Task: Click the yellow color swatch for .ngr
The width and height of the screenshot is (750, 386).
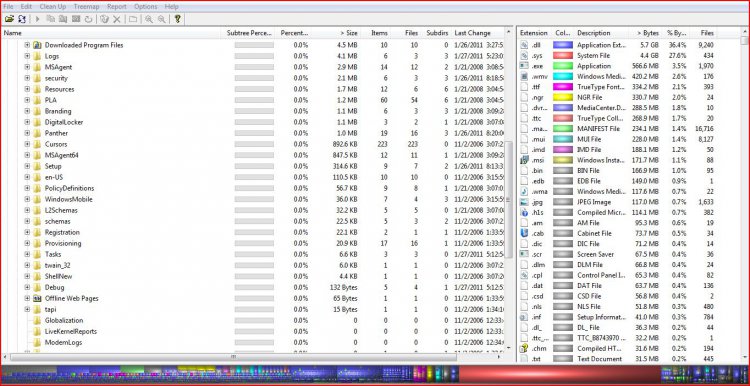Action: [x=562, y=98]
